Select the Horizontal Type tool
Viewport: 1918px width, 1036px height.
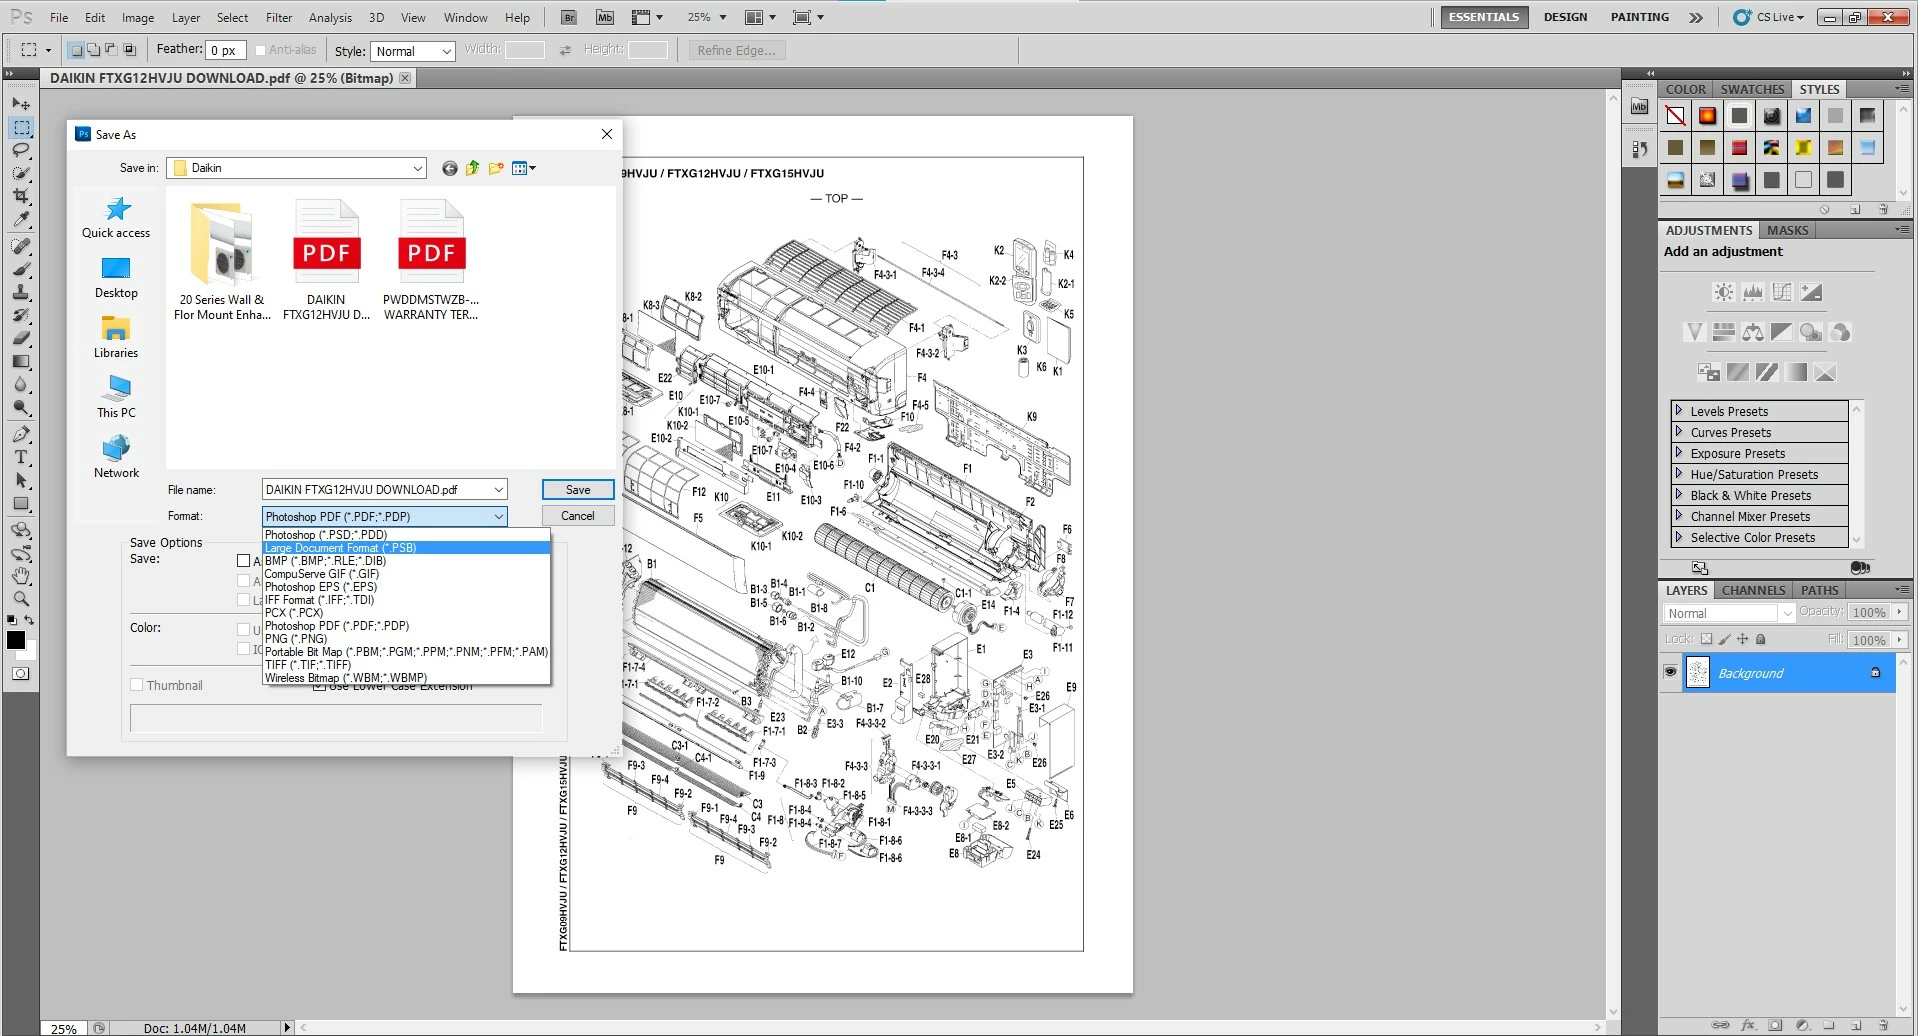click(21, 457)
